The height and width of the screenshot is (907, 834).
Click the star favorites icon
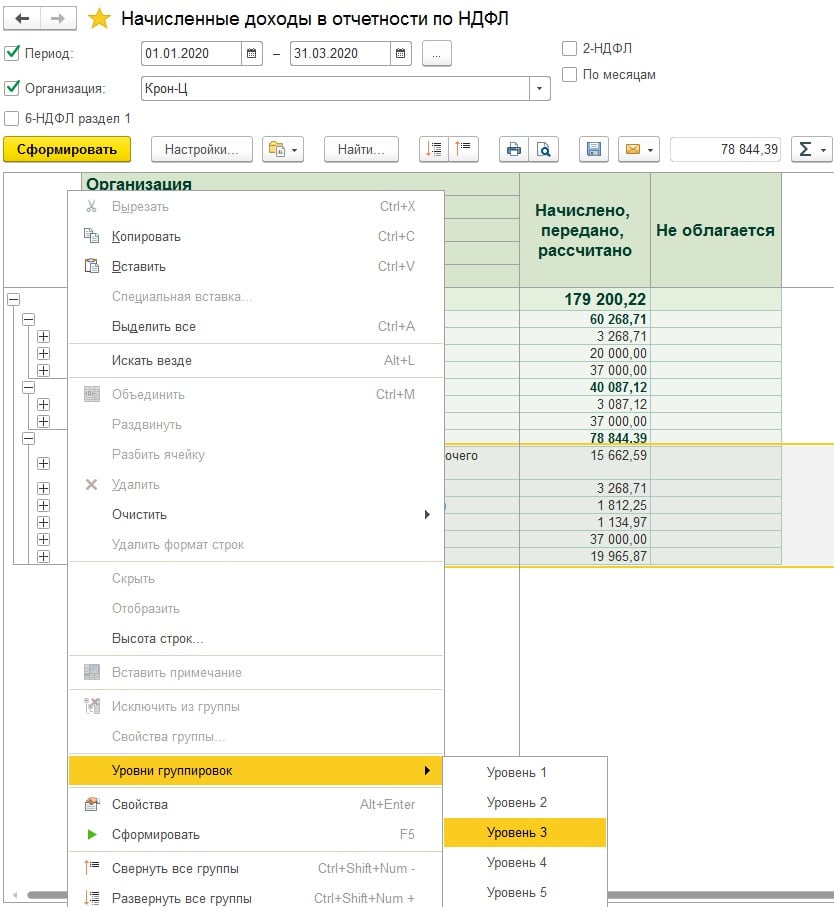click(99, 19)
